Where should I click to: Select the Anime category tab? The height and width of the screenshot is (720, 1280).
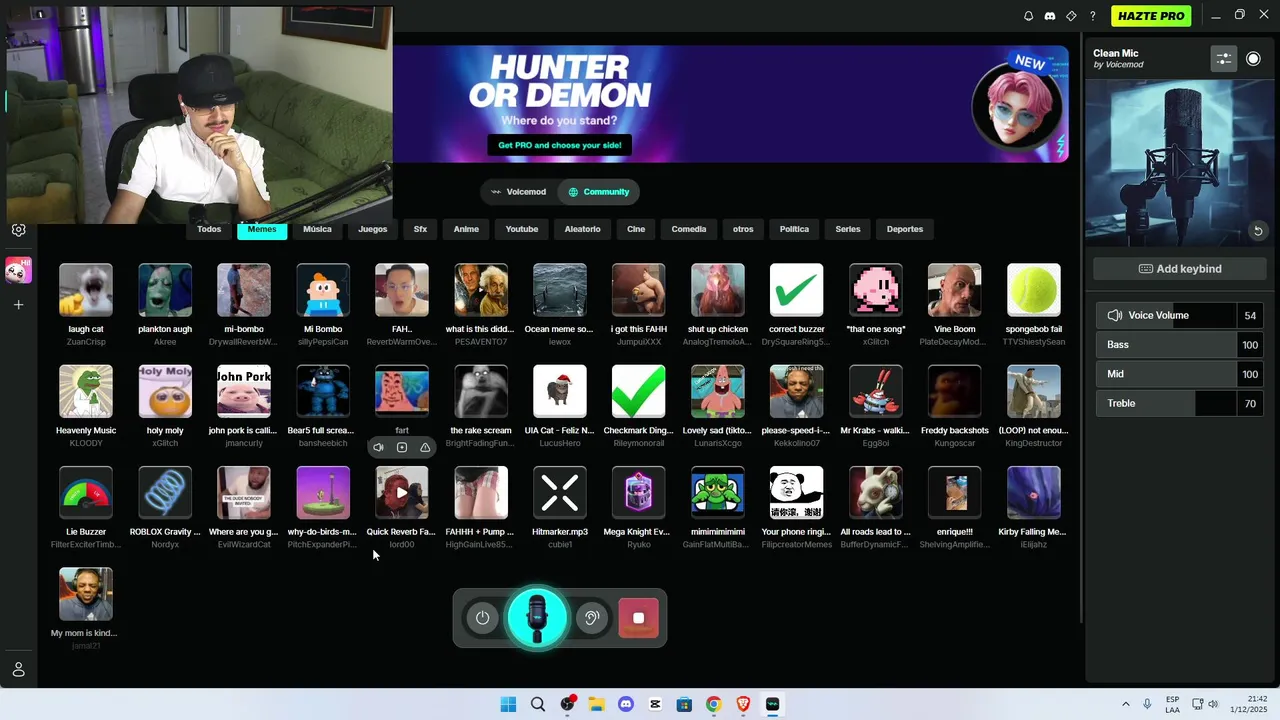(x=466, y=229)
